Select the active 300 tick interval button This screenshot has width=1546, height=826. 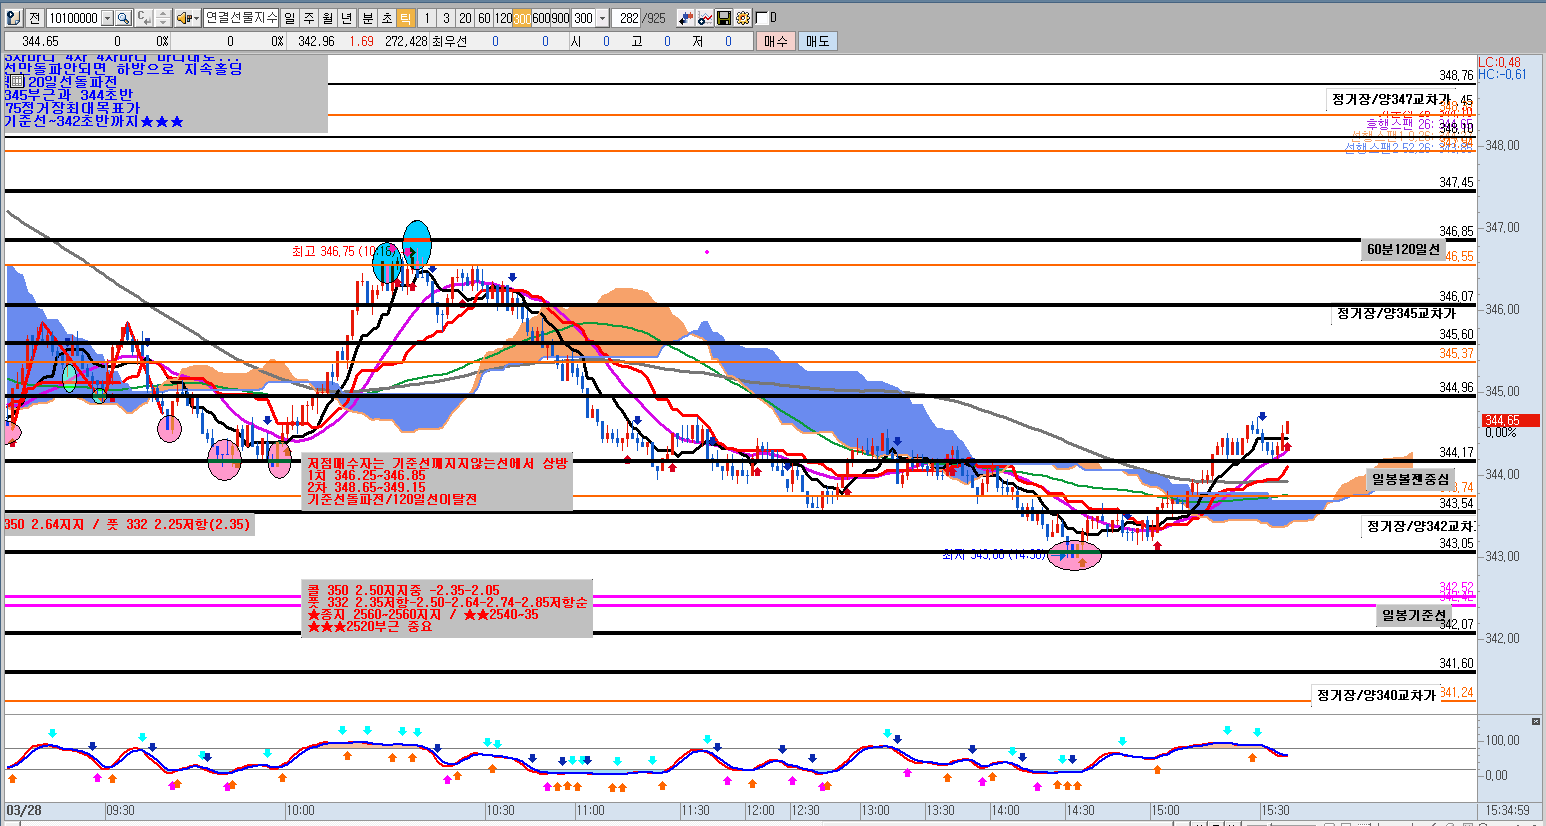tap(522, 18)
